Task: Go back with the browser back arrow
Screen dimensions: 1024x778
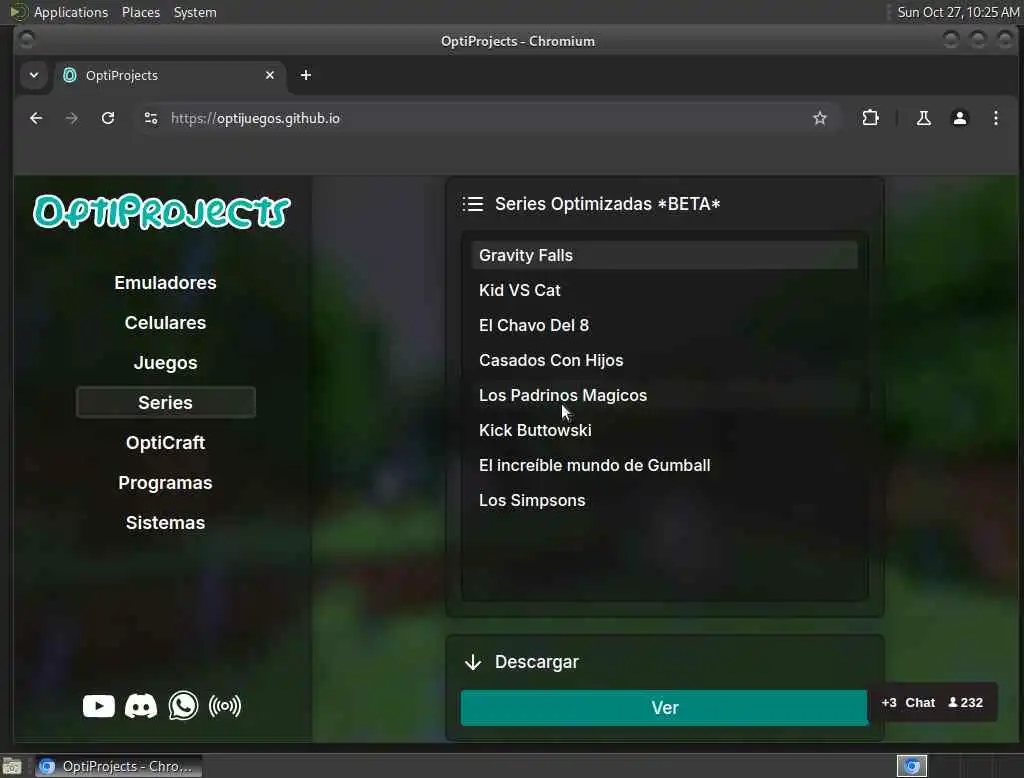Action: point(37,118)
